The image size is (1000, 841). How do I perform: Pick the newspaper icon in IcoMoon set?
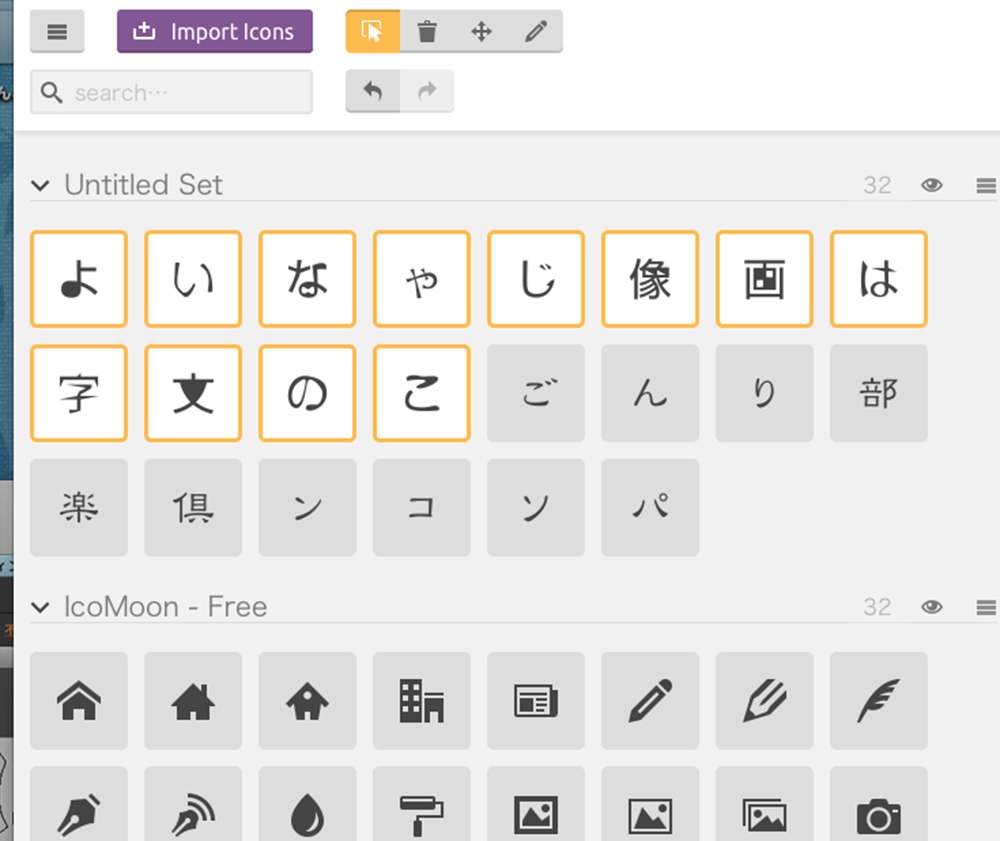pos(535,701)
